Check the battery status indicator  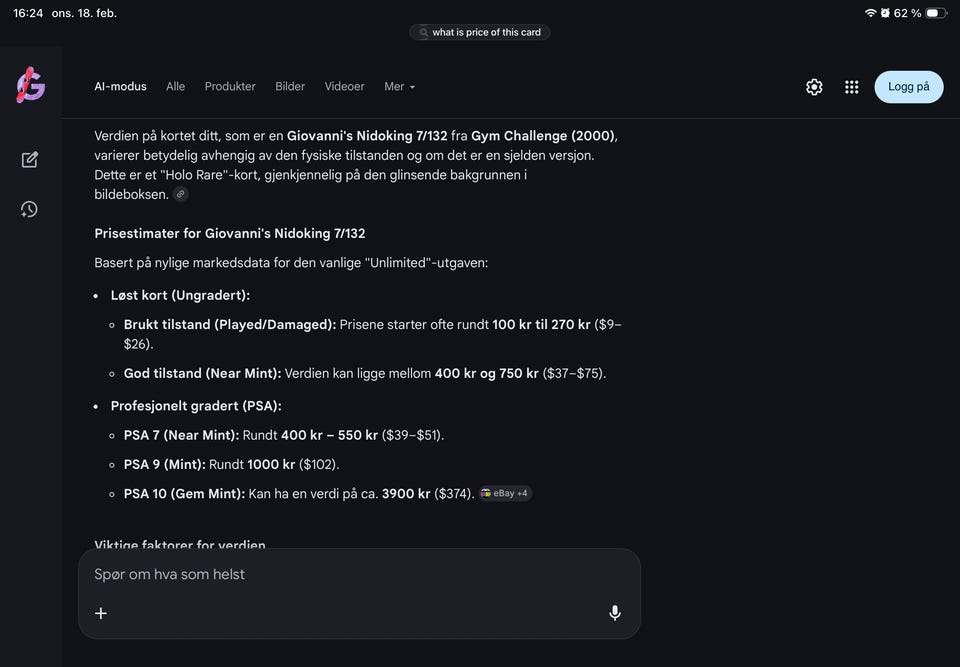935,13
